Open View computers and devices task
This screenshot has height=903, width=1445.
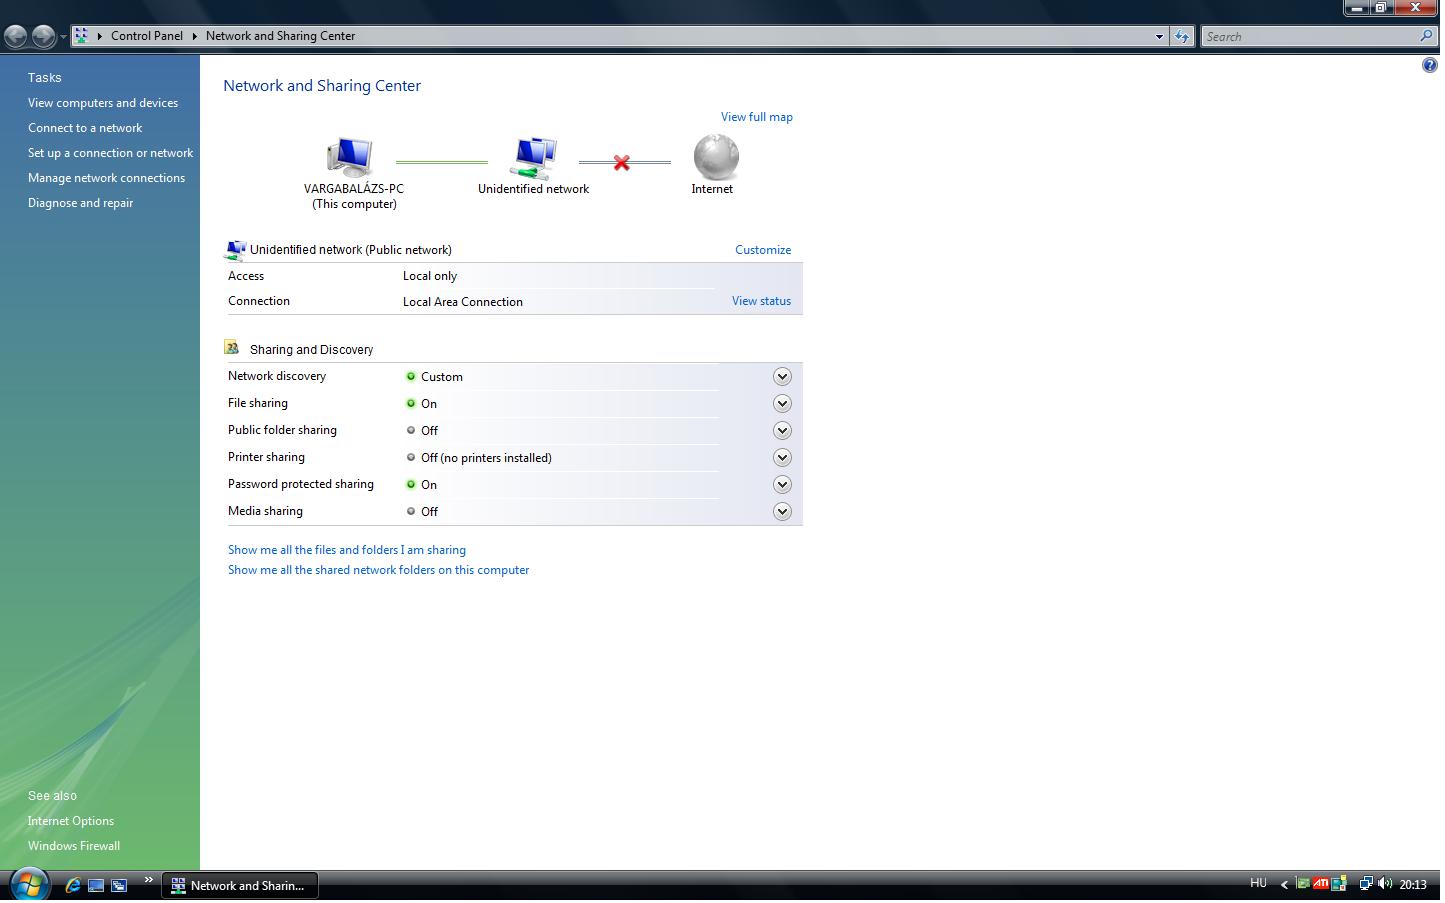(103, 103)
